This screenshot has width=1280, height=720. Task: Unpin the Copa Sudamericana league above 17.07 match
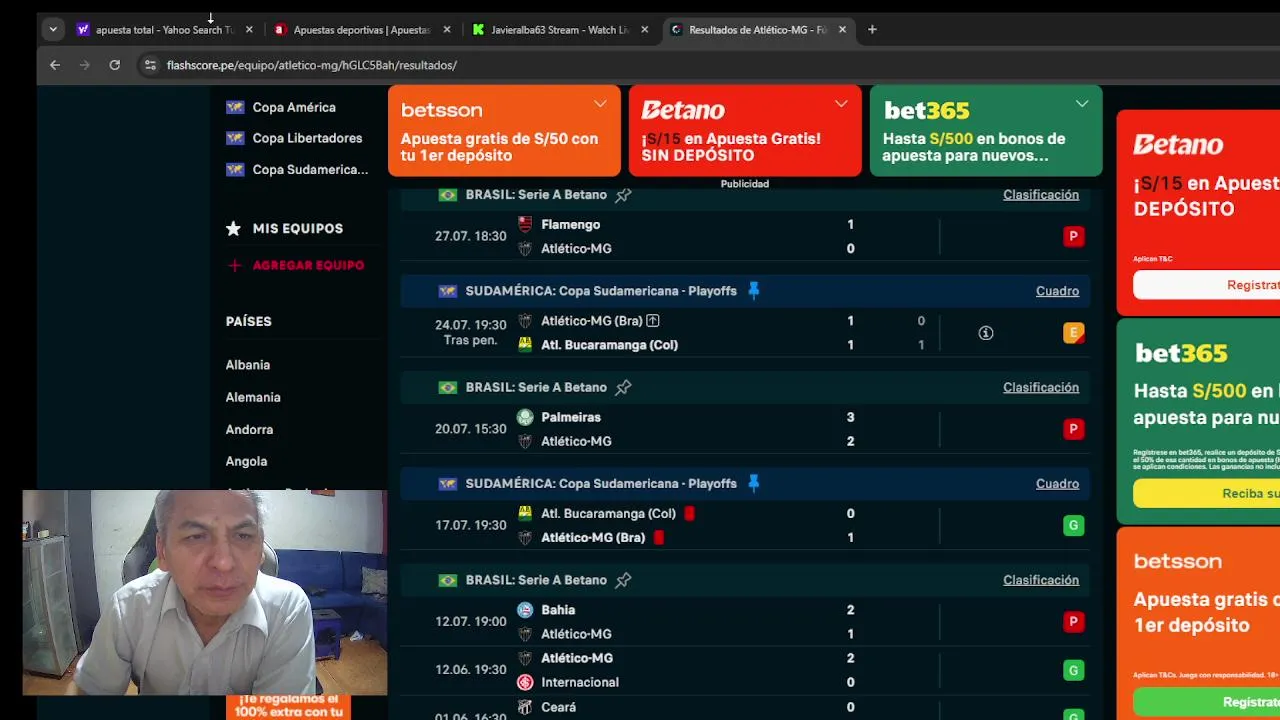click(x=753, y=484)
